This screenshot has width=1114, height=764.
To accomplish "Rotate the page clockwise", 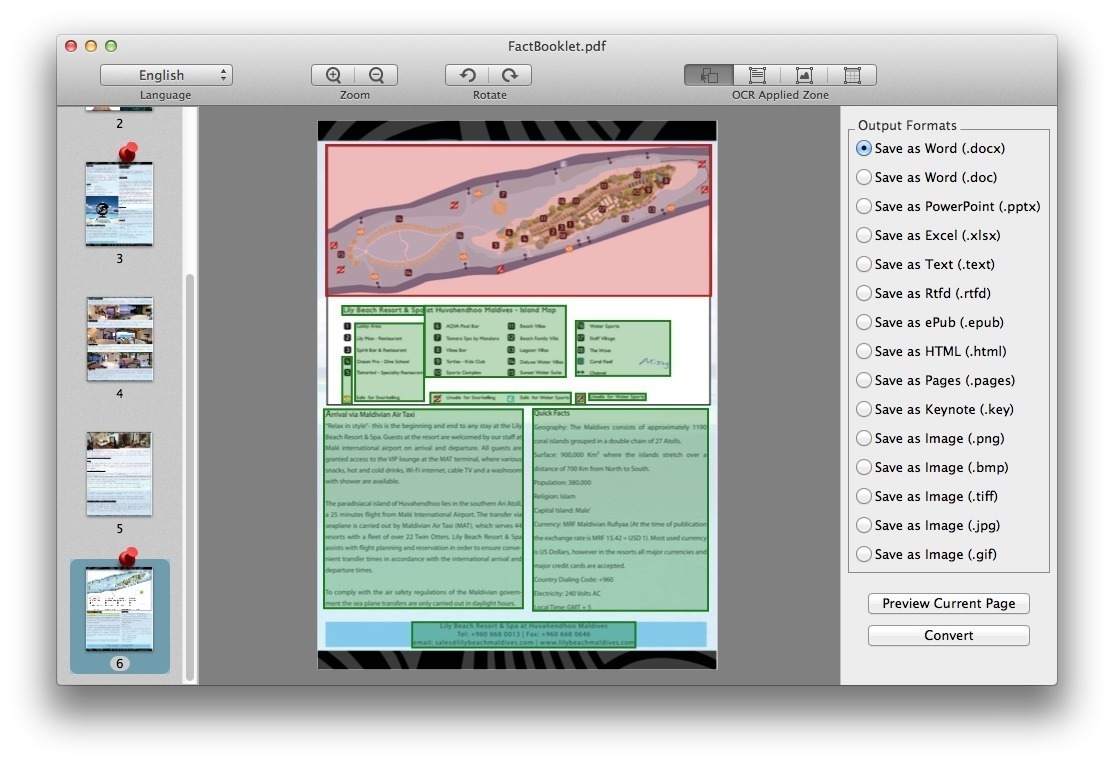I will pos(510,74).
